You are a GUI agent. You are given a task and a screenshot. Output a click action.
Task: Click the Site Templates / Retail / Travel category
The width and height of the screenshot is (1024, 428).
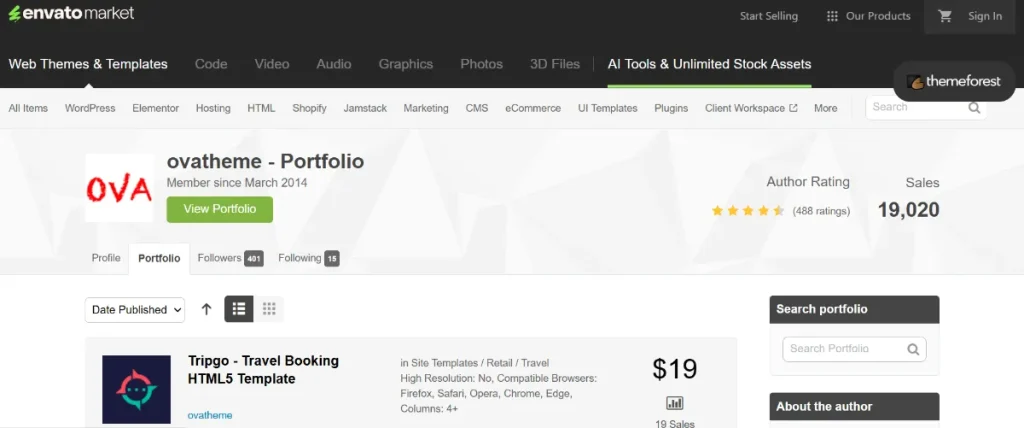(480, 363)
